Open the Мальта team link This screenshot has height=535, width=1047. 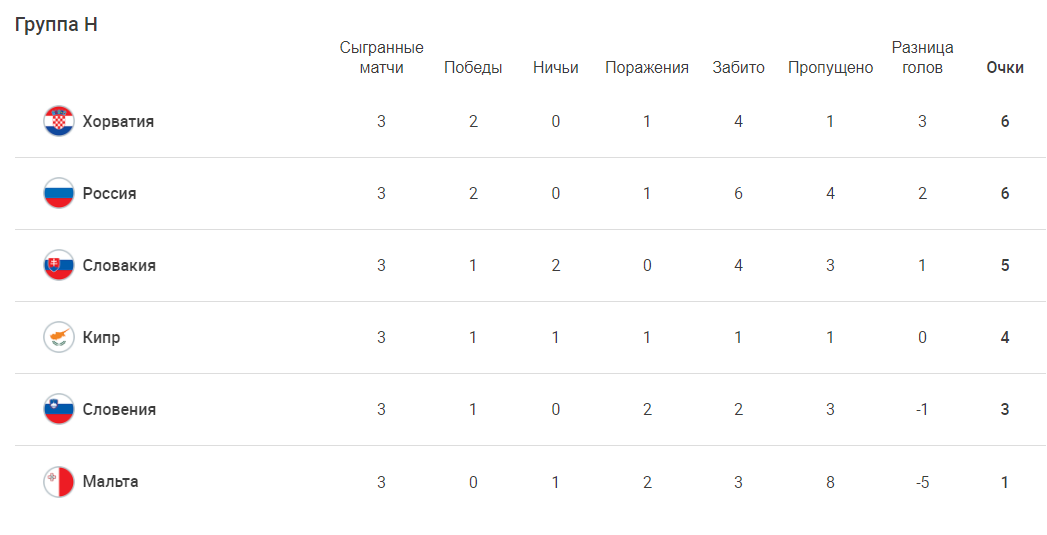pyautogui.click(x=110, y=481)
